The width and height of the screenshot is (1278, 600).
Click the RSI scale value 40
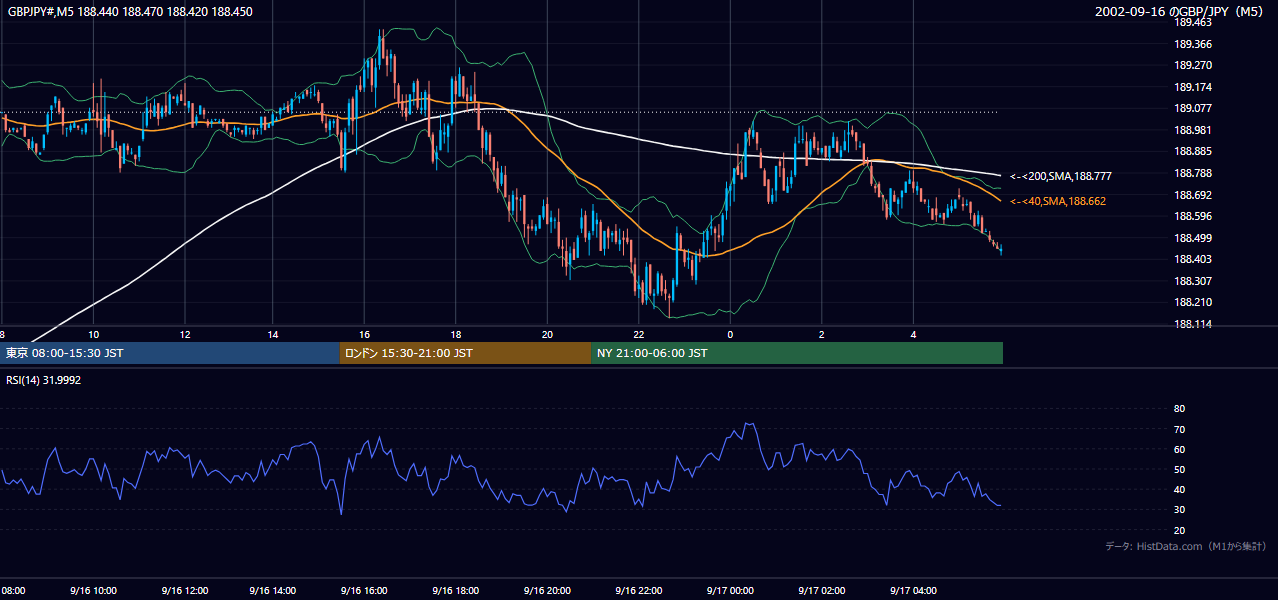1179,489
